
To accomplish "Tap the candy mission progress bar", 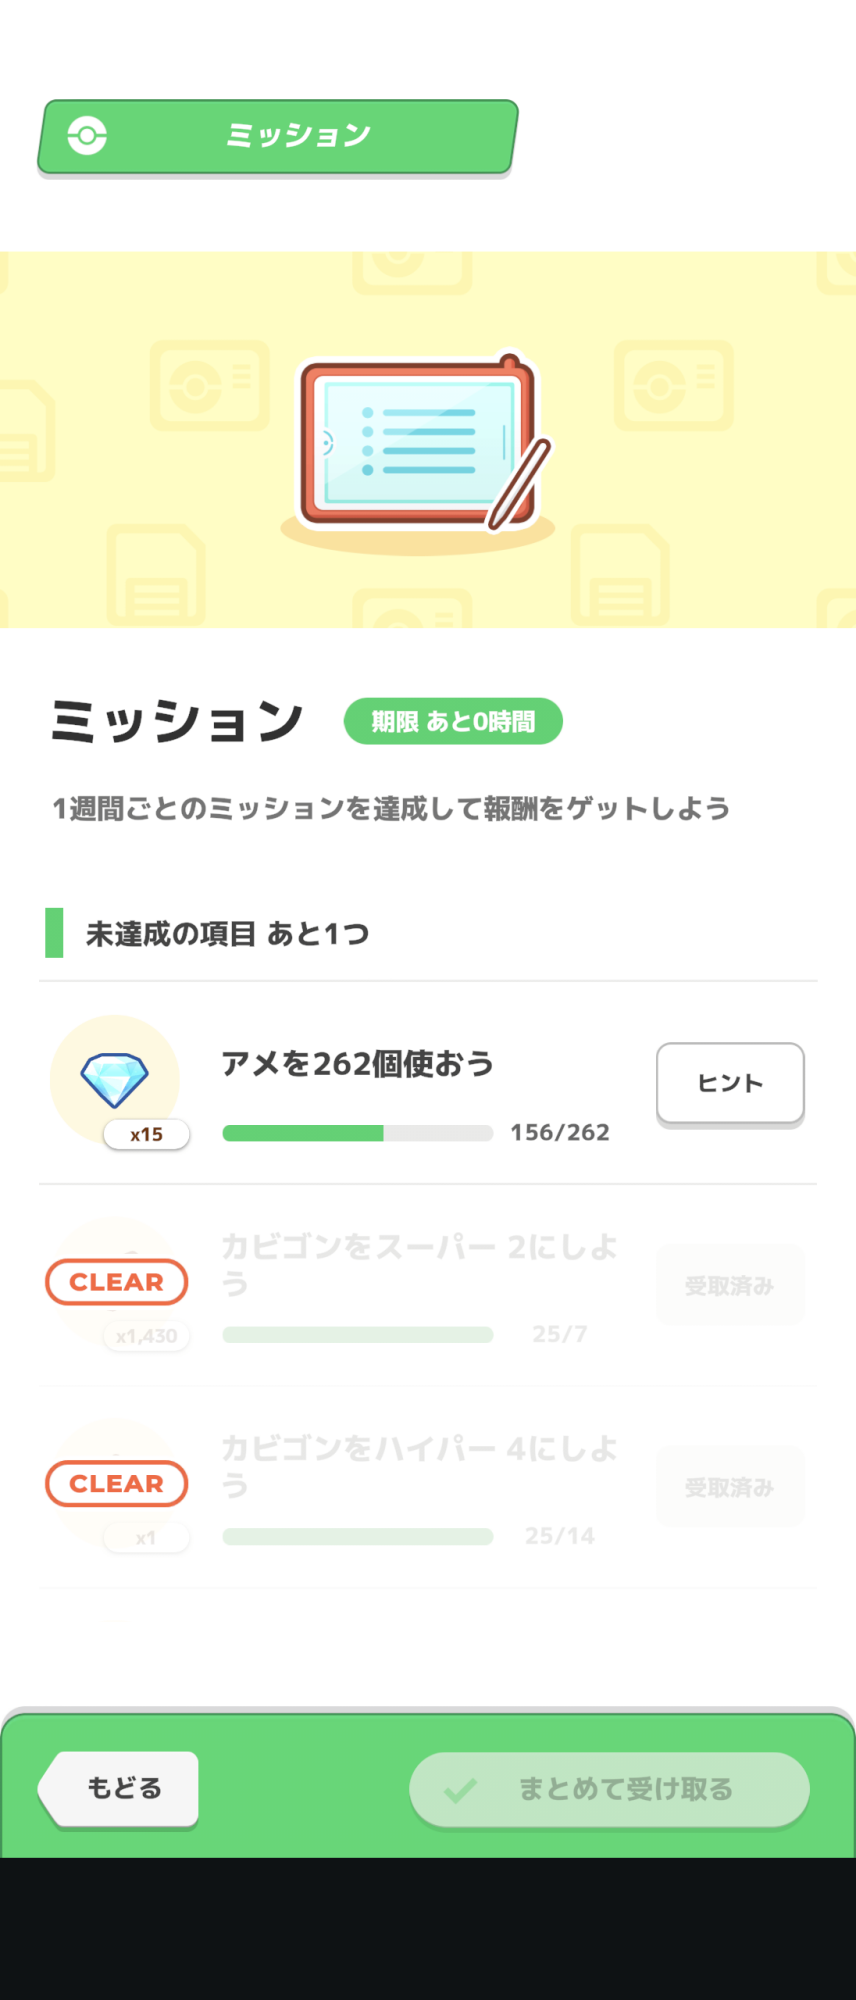I will (x=358, y=1133).
